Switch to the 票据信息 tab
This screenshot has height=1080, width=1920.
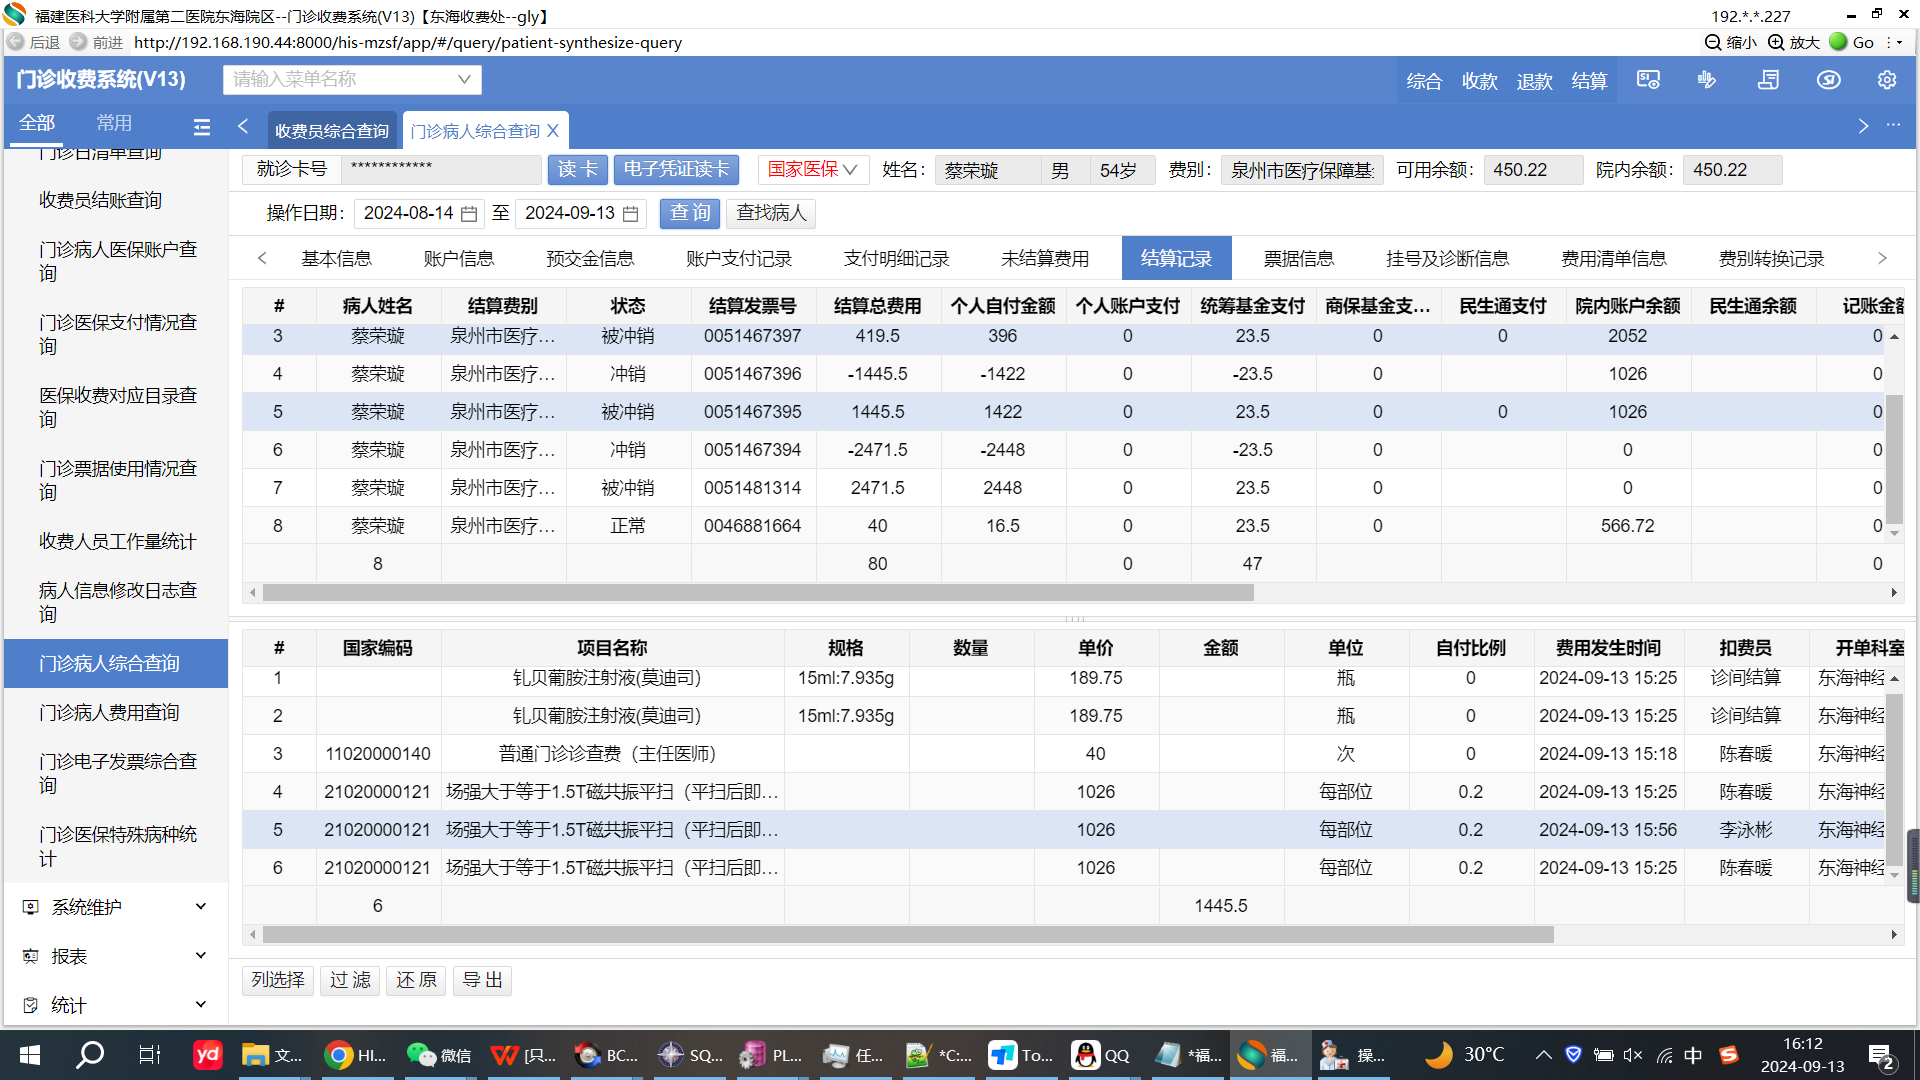click(x=1298, y=259)
